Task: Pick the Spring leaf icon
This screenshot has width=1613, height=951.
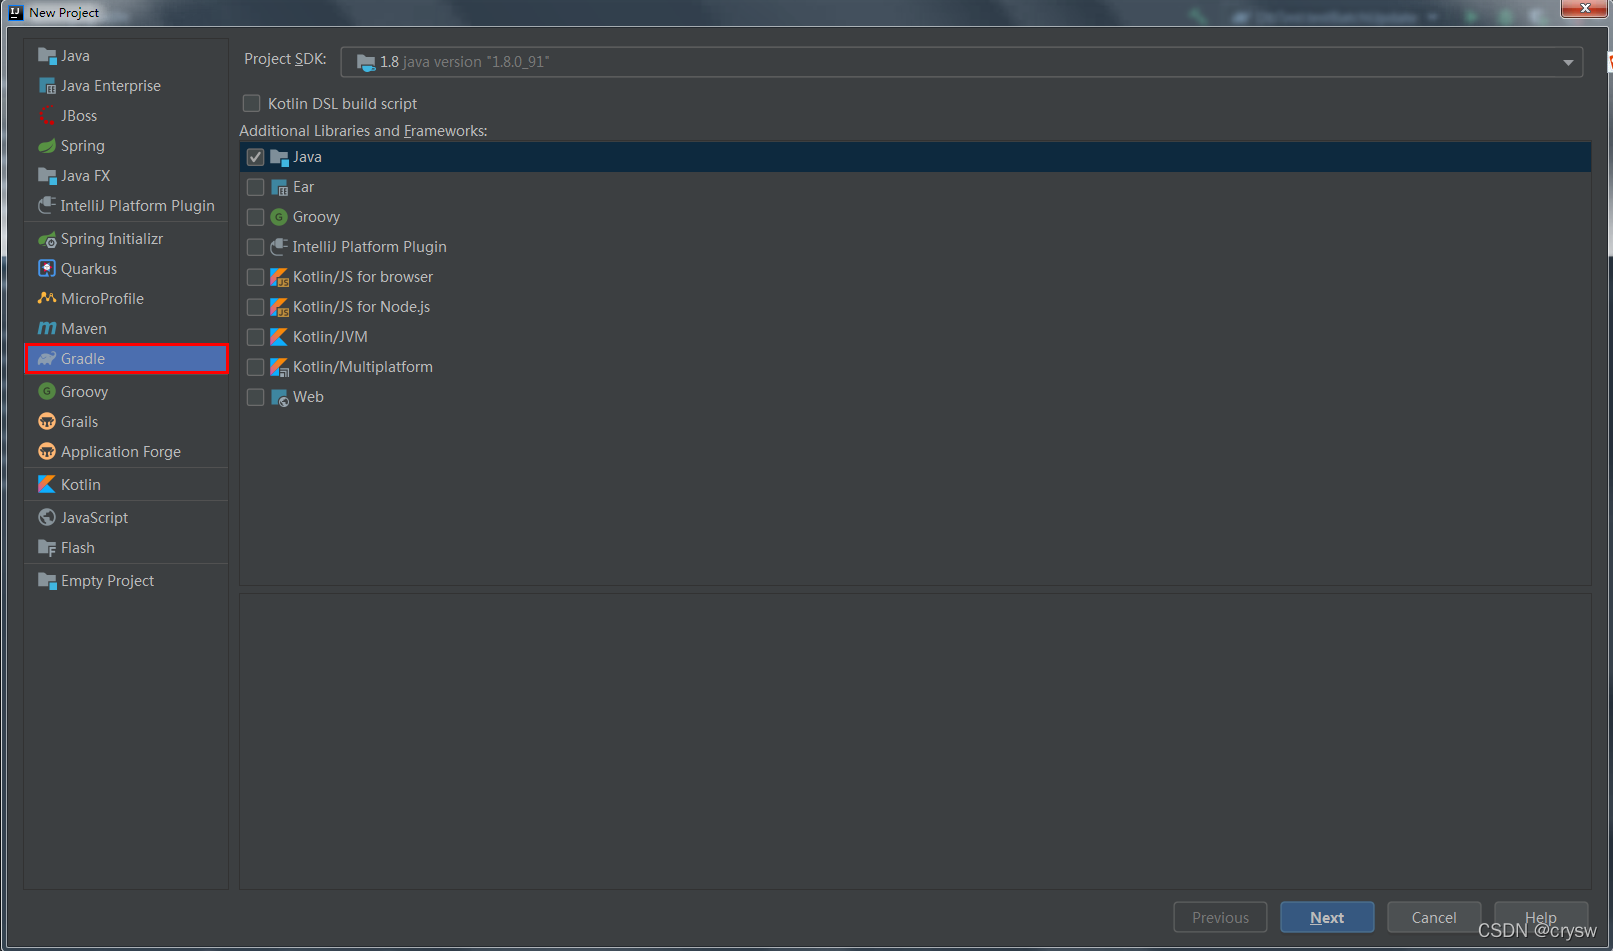Action: (47, 146)
